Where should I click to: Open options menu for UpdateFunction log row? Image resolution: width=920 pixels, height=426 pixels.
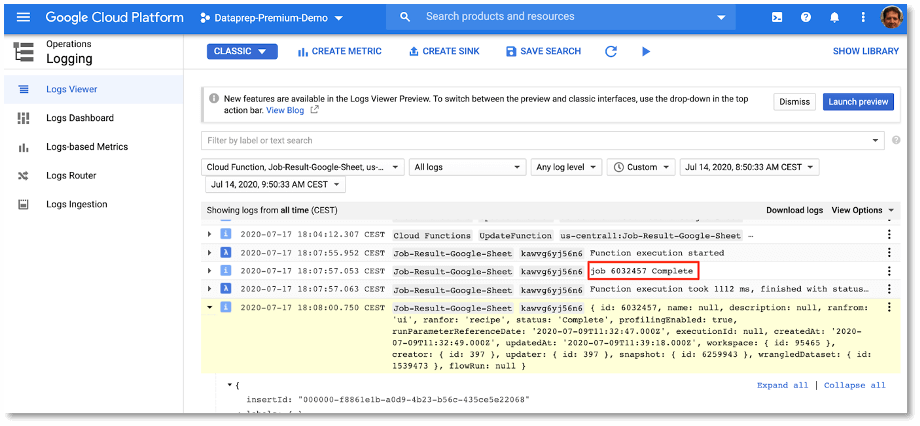point(889,235)
